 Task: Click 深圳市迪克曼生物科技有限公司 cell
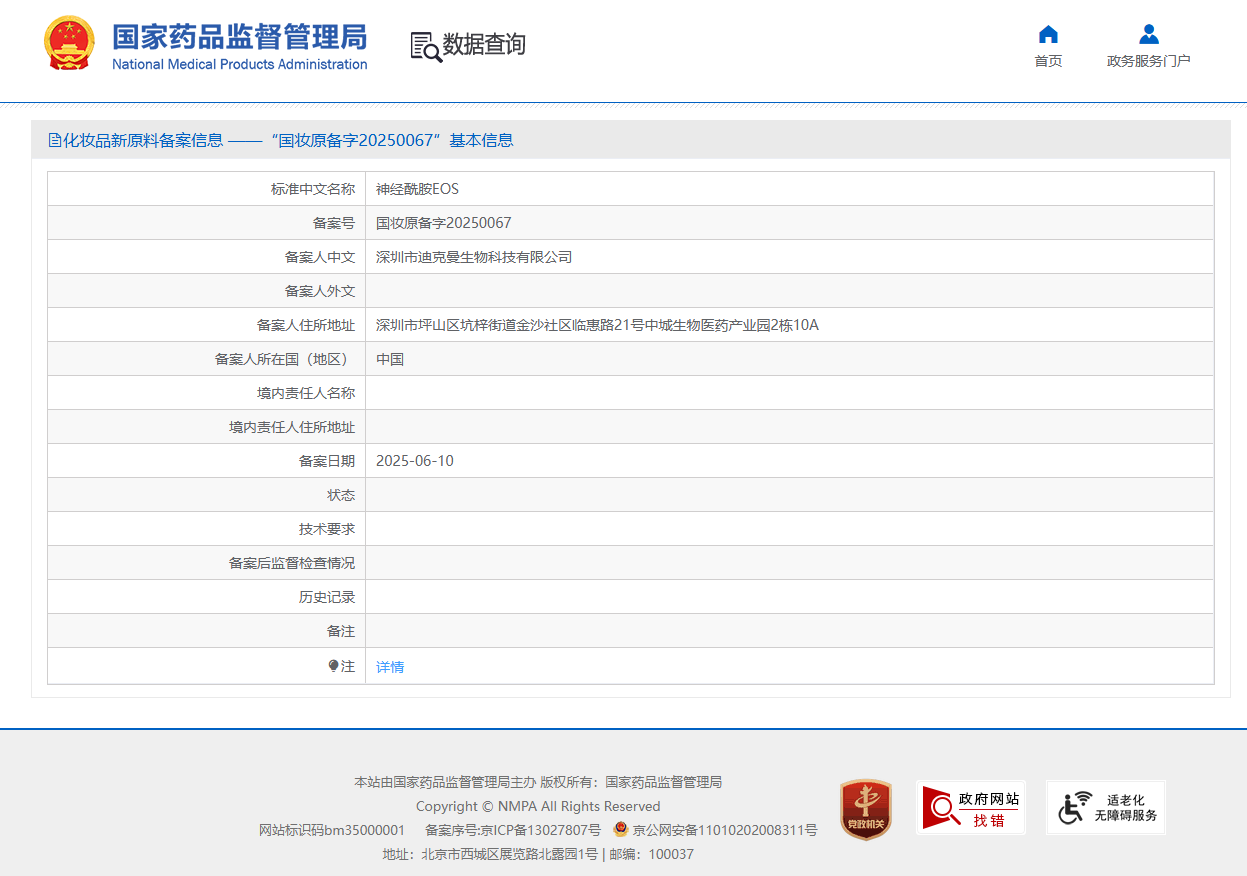tap(474, 257)
